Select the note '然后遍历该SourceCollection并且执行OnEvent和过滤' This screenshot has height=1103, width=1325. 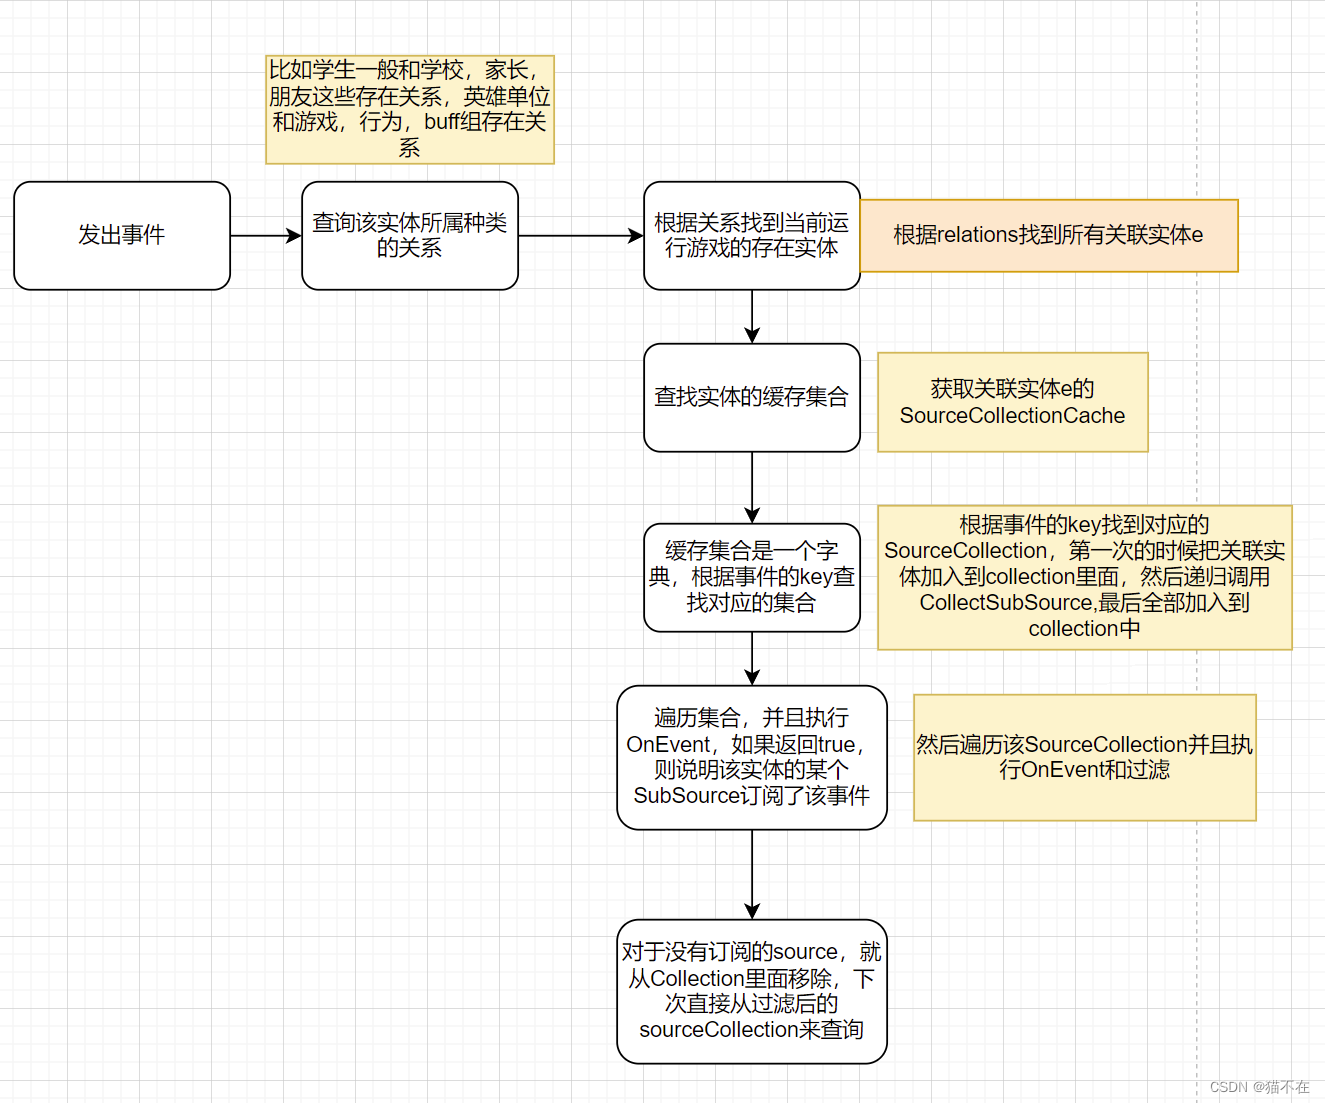coord(1085,758)
